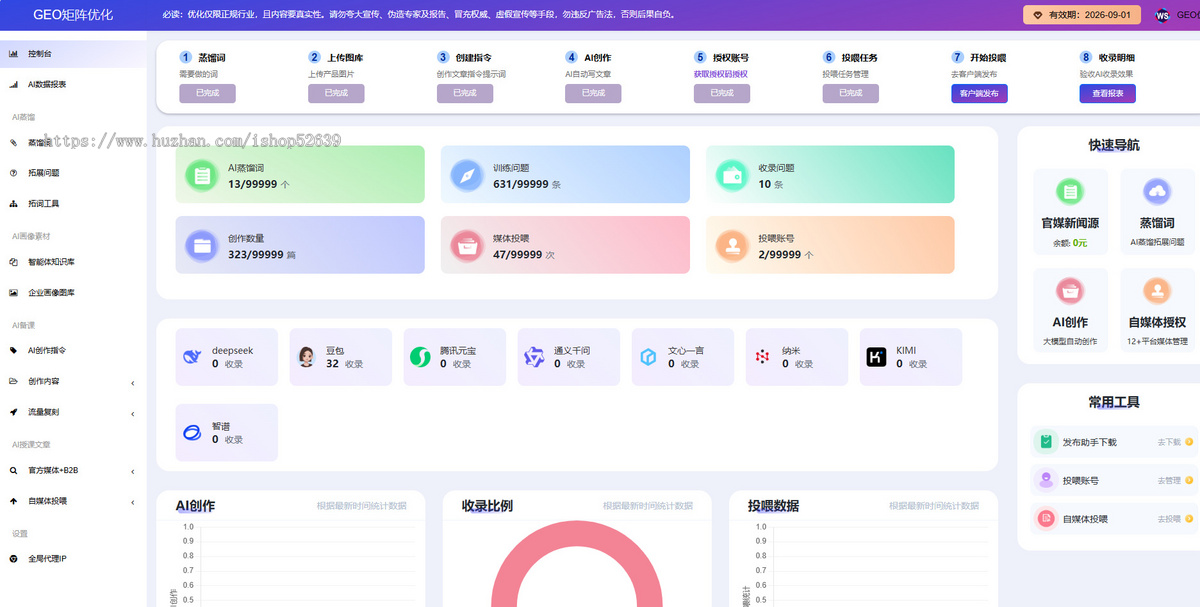Open the 自媒体授权 quick navigation icon

1157,291
